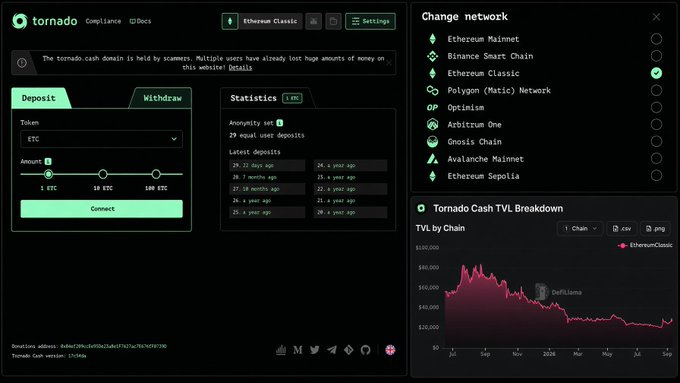Follow the Details link in warning banner
This screenshot has width=680, height=383.
(240, 67)
